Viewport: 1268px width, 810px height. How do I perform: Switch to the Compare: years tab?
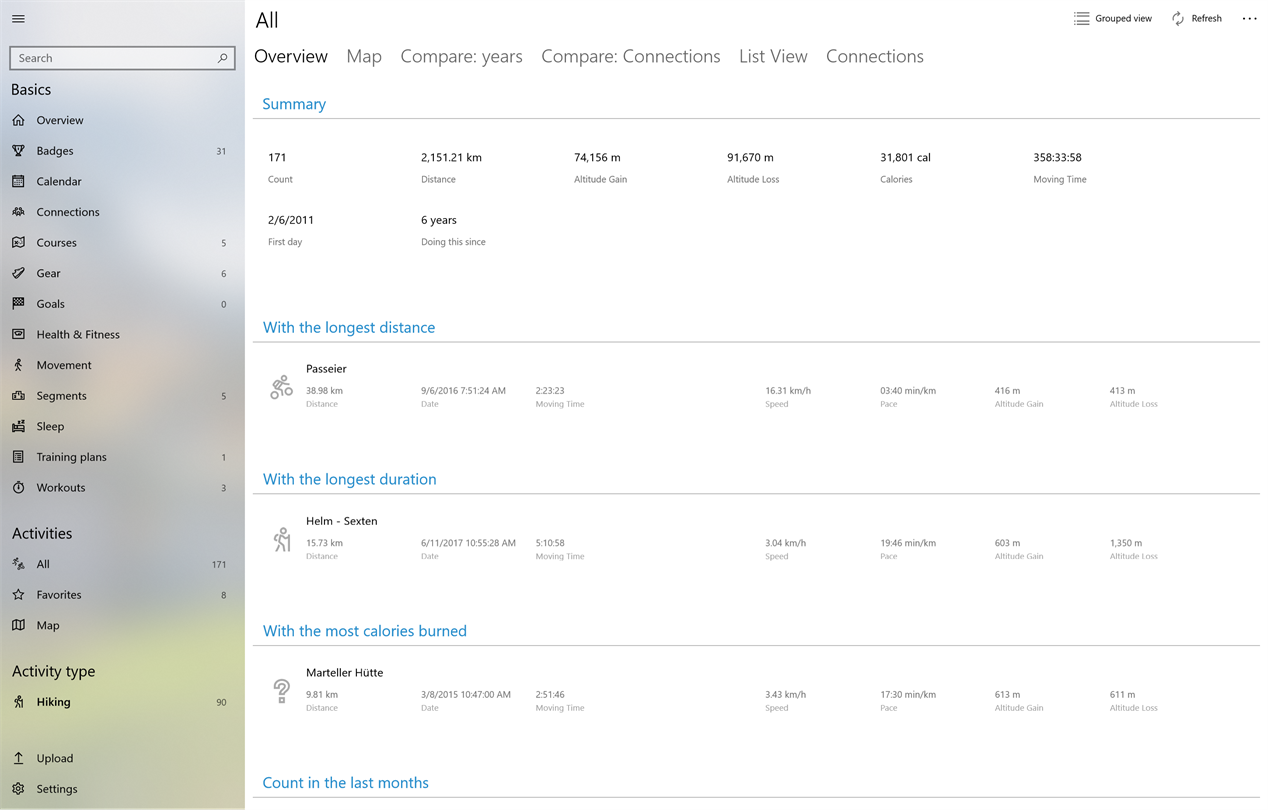[461, 57]
